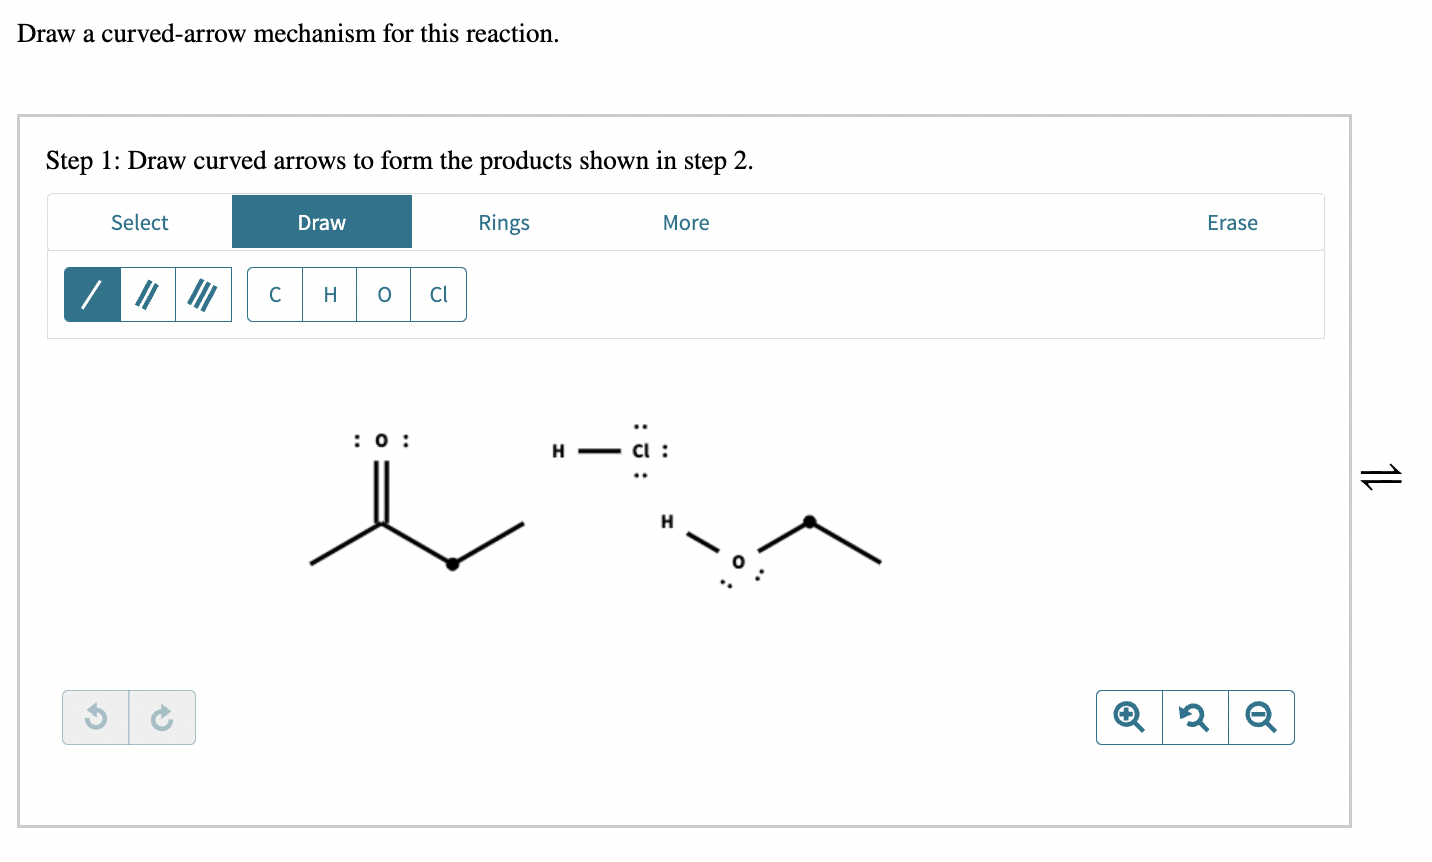Activate the Erase mode
This screenshot has width=1432, height=862.
tap(1231, 222)
